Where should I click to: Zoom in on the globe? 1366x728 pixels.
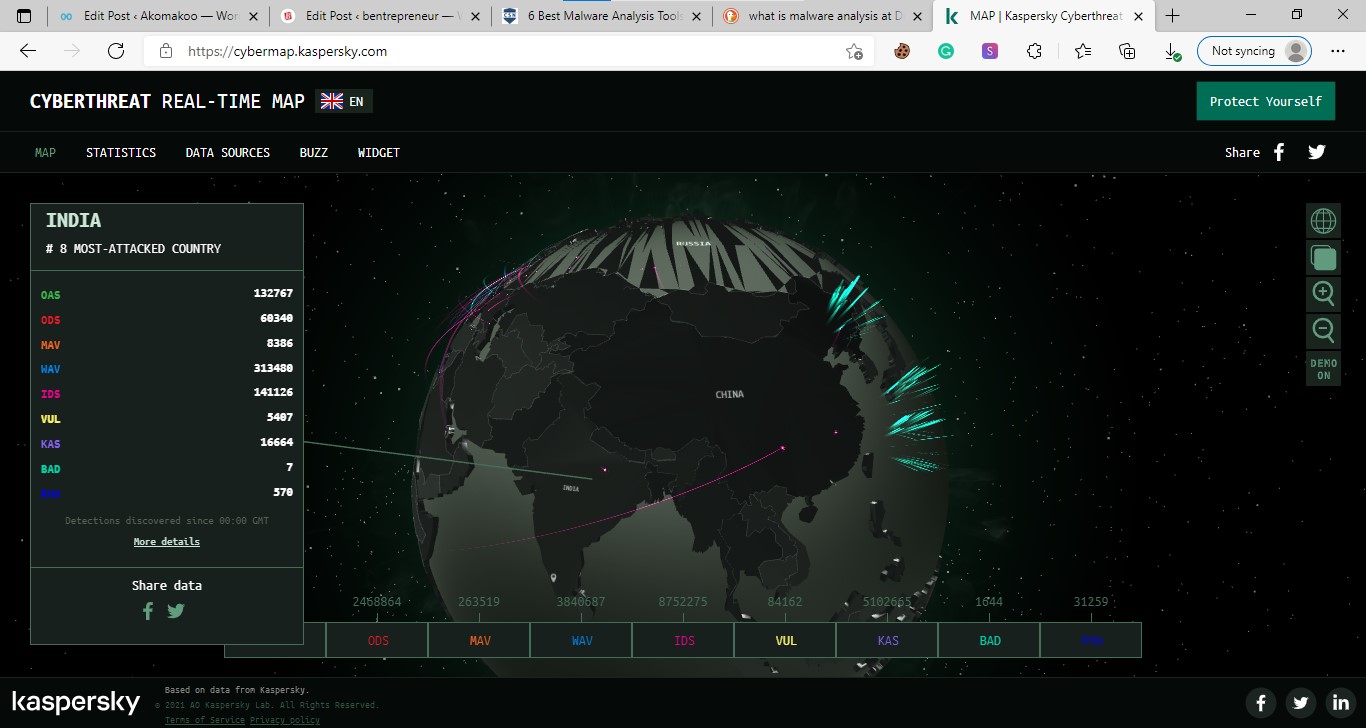(1323, 294)
